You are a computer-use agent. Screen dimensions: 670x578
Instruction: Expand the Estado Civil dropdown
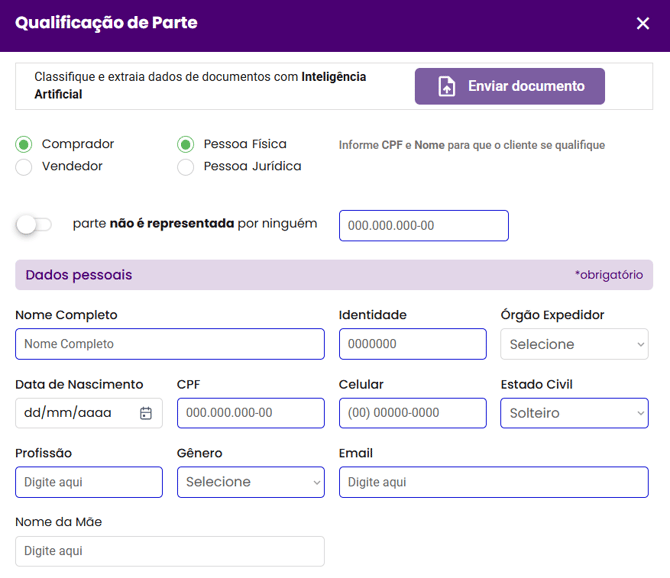pos(574,413)
